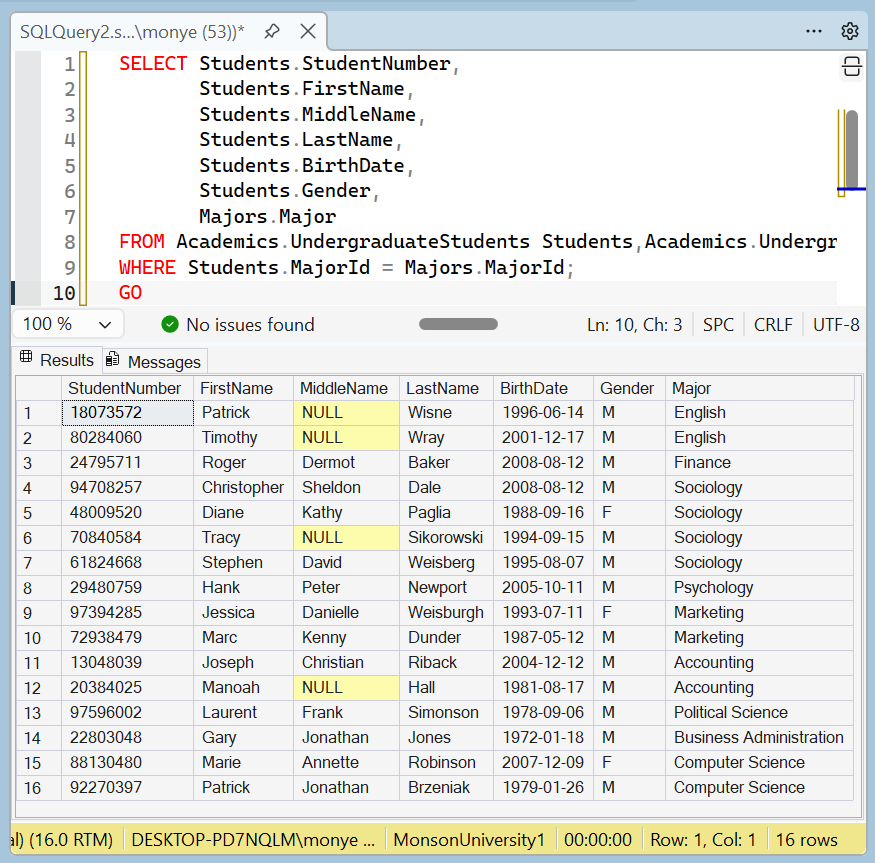Click the Ln: 10, Ch: 3 indicator

(634, 325)
